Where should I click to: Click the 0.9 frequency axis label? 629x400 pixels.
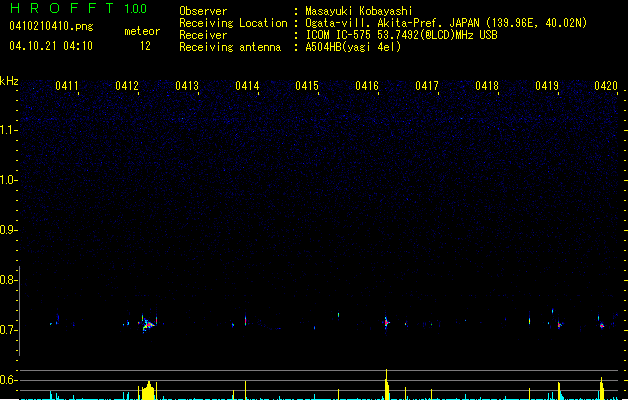pyautogui.click(x=8, y=230)
